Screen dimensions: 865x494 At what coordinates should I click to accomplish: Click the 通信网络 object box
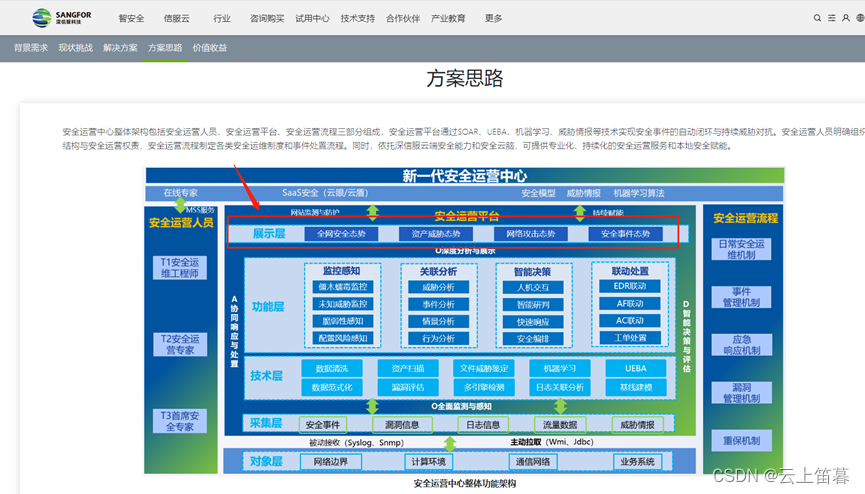tap(532, 461)
